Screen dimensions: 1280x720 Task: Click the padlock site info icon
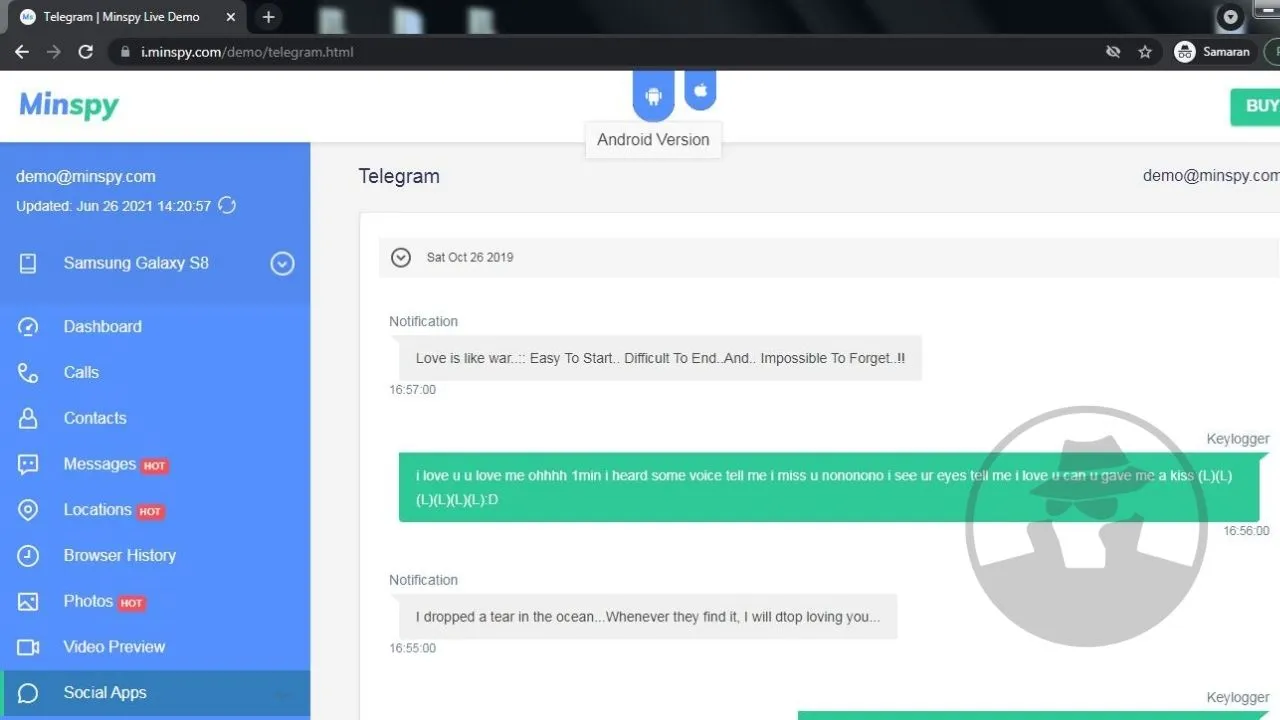coord(125,52)
